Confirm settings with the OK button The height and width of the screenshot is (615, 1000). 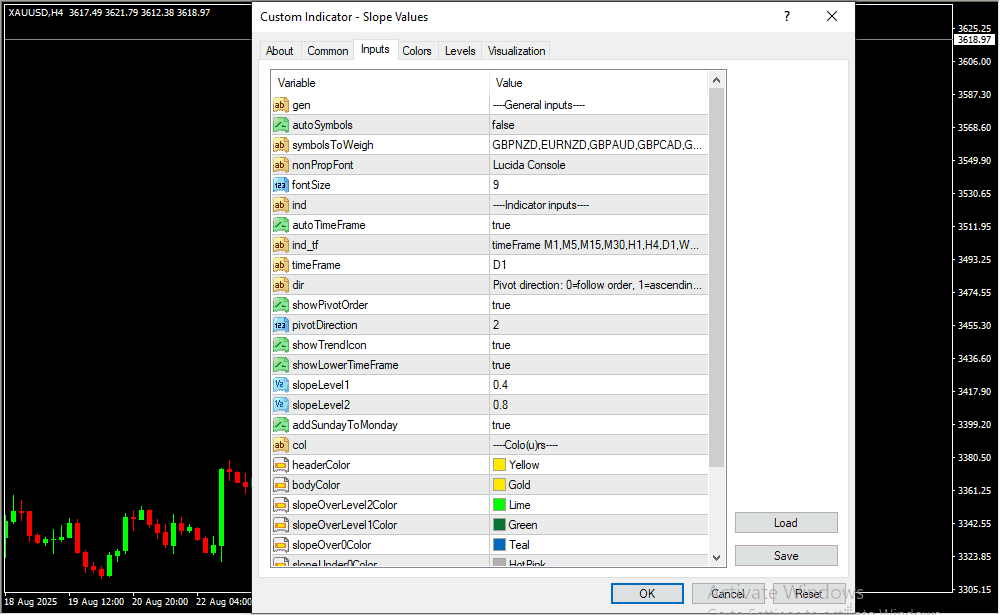[647, 593]
